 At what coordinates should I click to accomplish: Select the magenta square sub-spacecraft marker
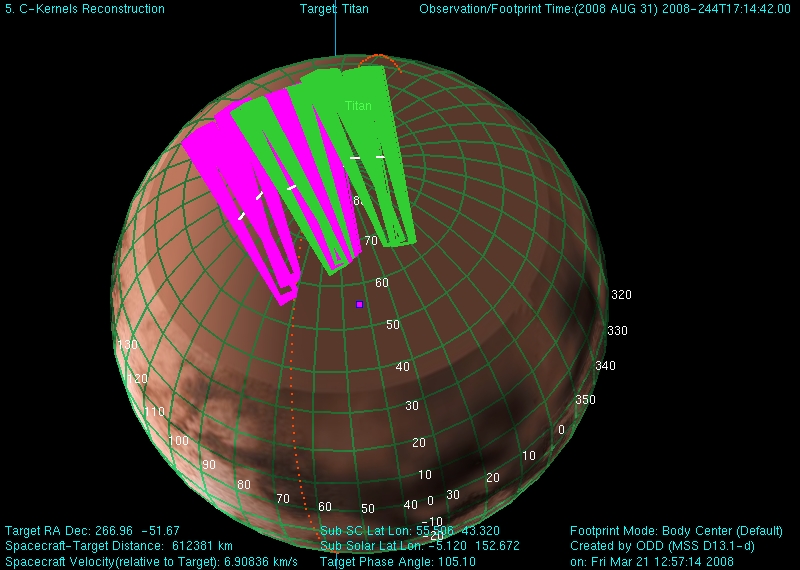pyautogui.click(x=359, y=305)
